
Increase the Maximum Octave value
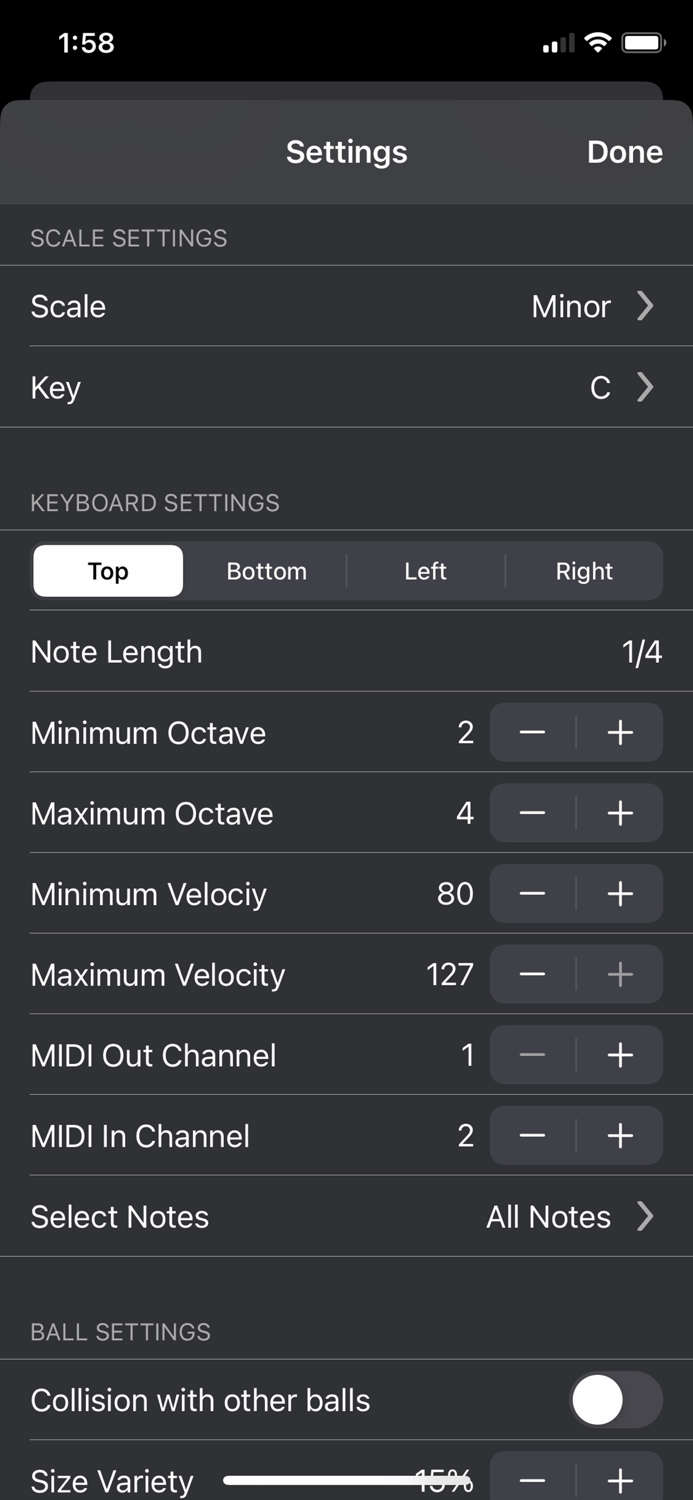pyautogui.click(x=619, y=813)
